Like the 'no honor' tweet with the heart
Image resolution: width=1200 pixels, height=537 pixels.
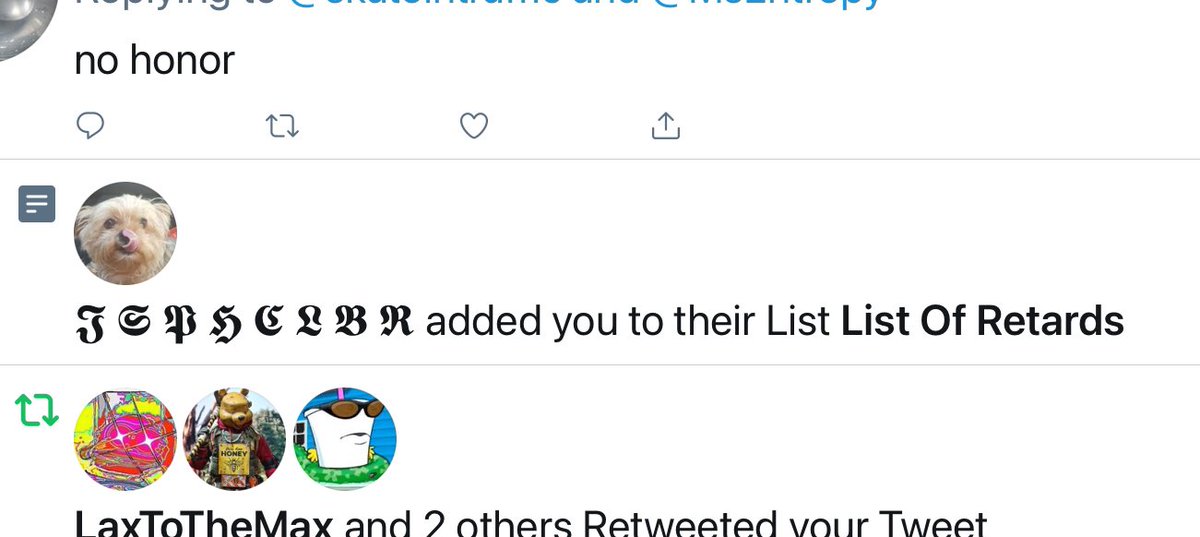[474, 126]
